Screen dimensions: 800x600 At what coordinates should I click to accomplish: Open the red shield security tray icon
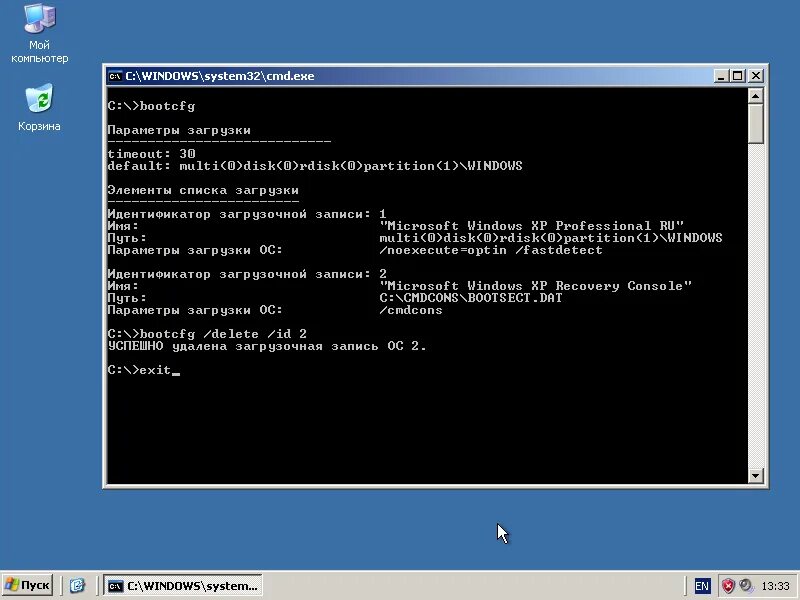(728, 586)
